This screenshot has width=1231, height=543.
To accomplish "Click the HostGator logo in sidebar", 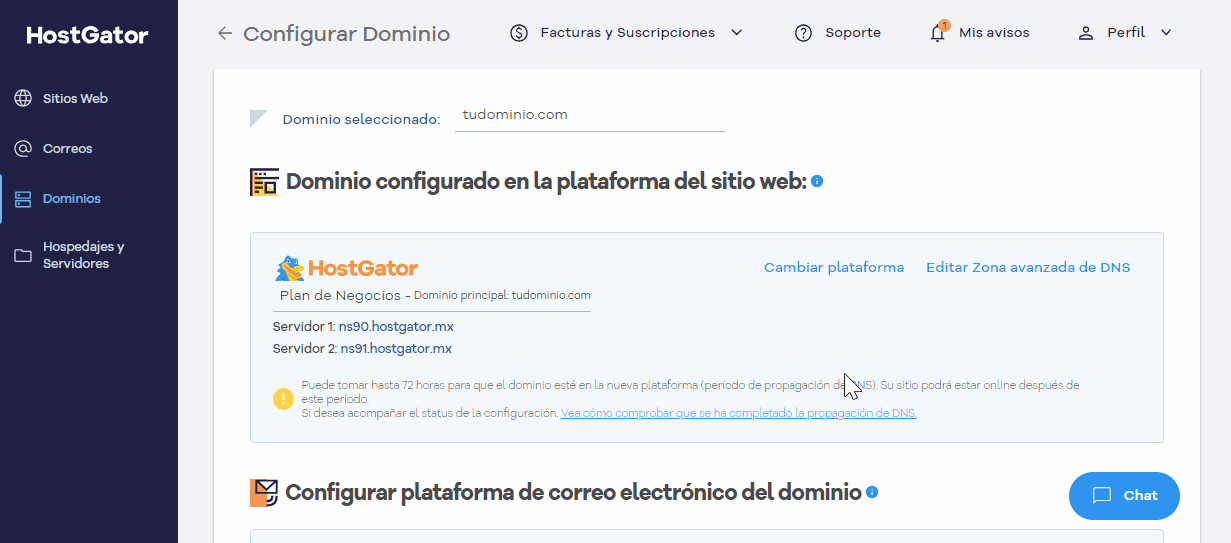I will 88,36.
